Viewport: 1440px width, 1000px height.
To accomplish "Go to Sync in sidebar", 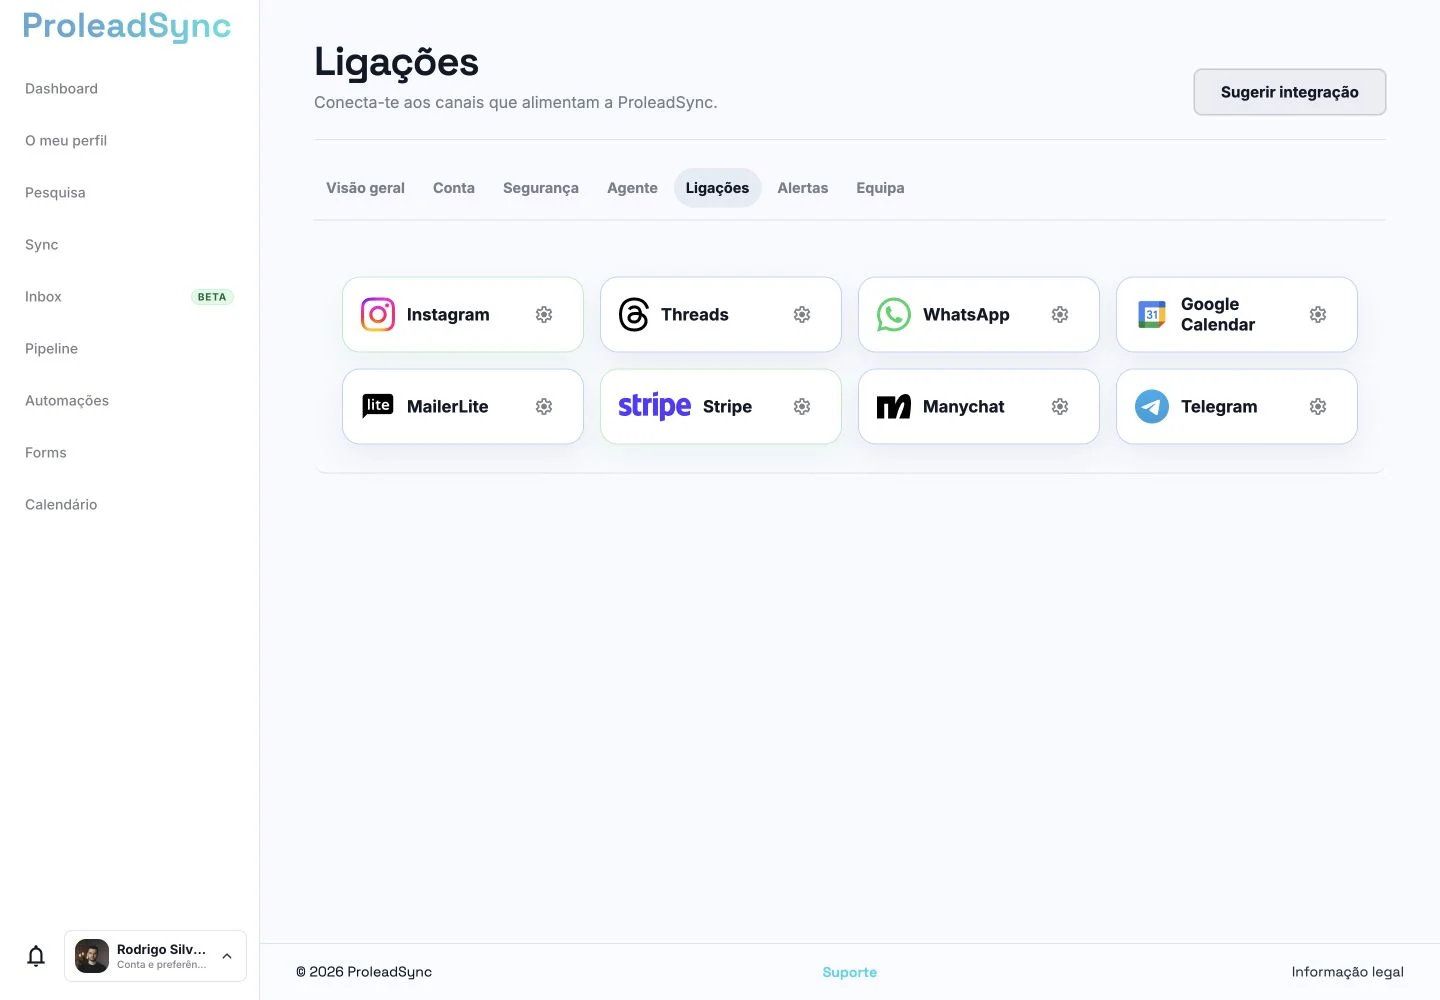I will 42,245.
